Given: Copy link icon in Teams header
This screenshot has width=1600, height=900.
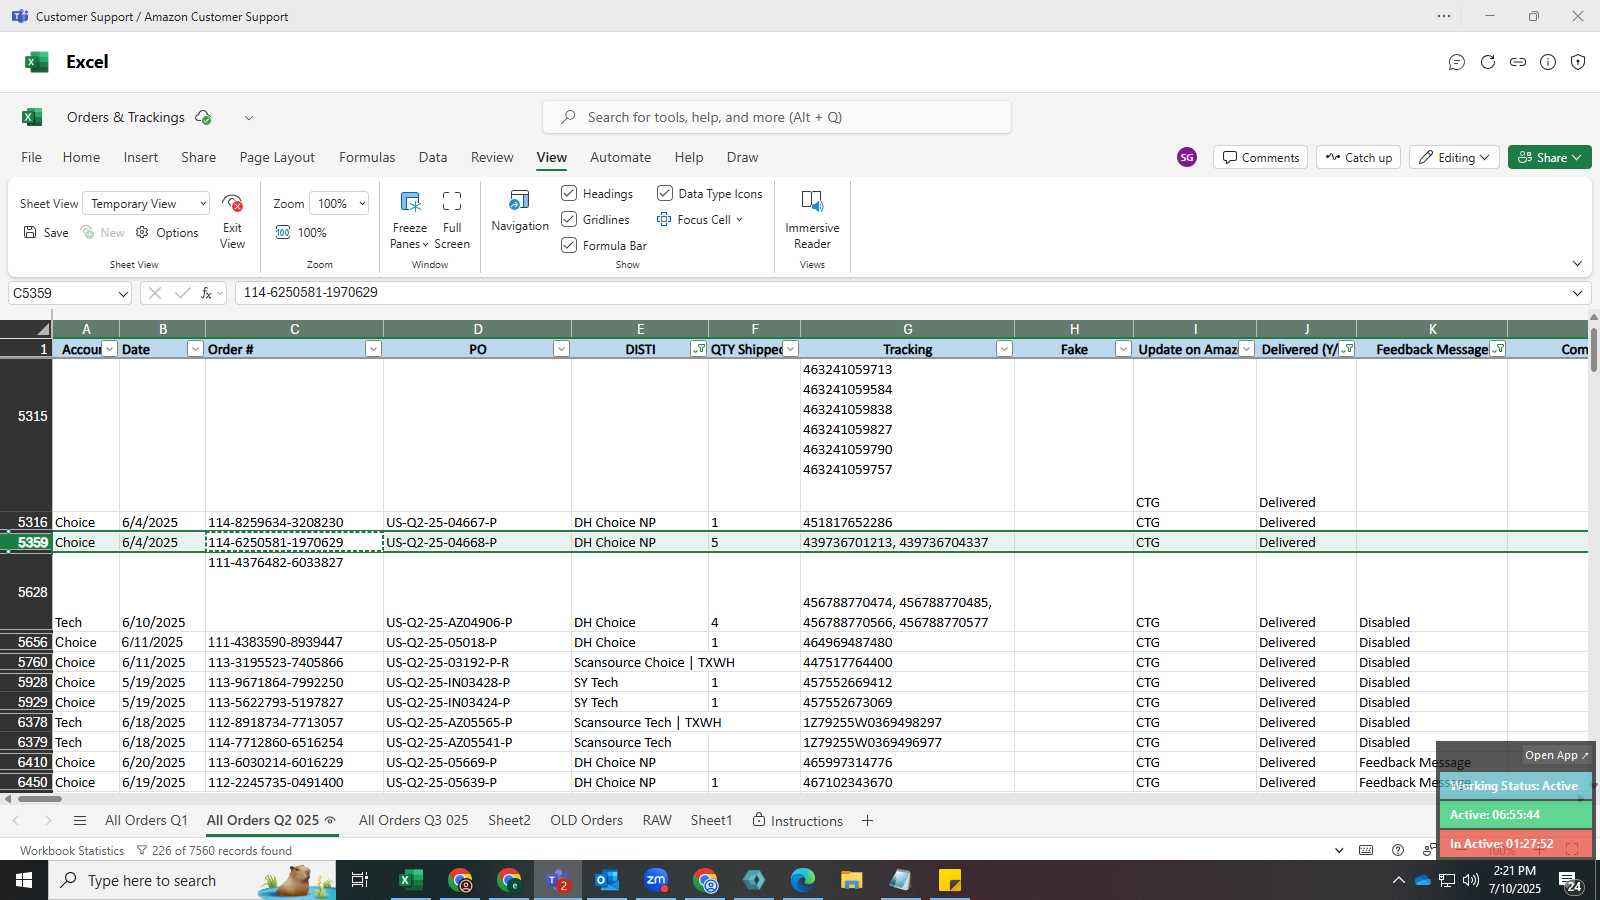Looking at the screenshot, I should pyautogui.click(x=1518, y=62).
